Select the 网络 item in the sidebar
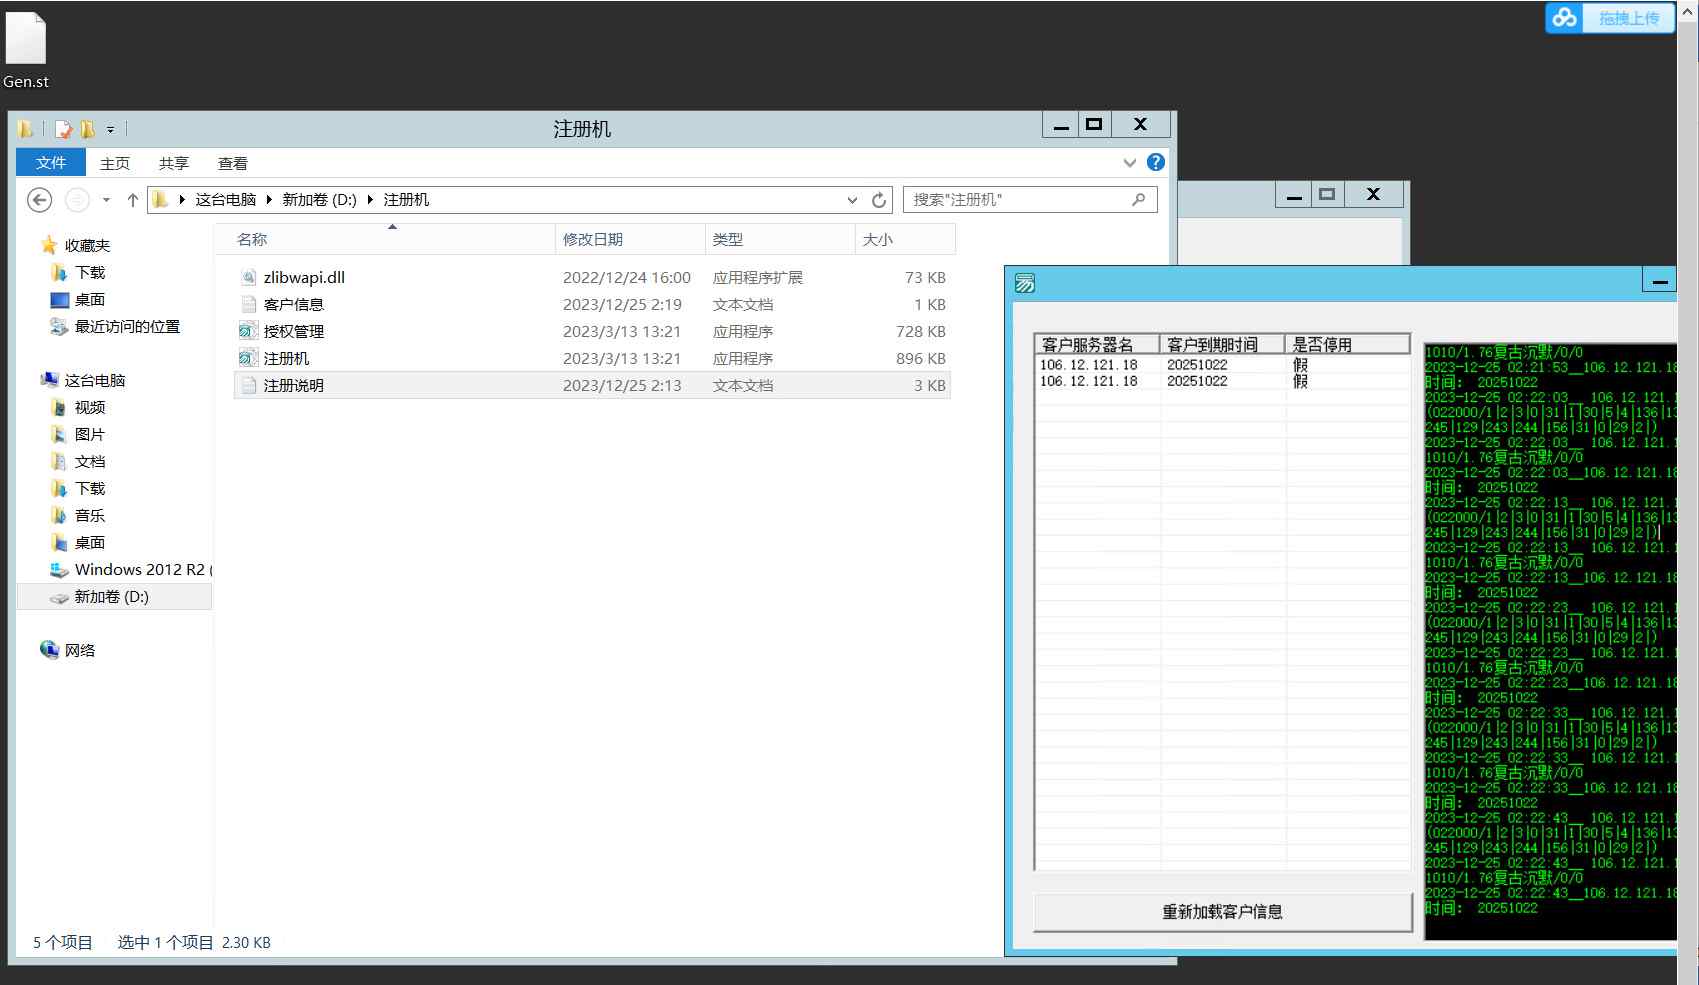The height and width of the screenshot is (985, 1699). pos(80,650)
